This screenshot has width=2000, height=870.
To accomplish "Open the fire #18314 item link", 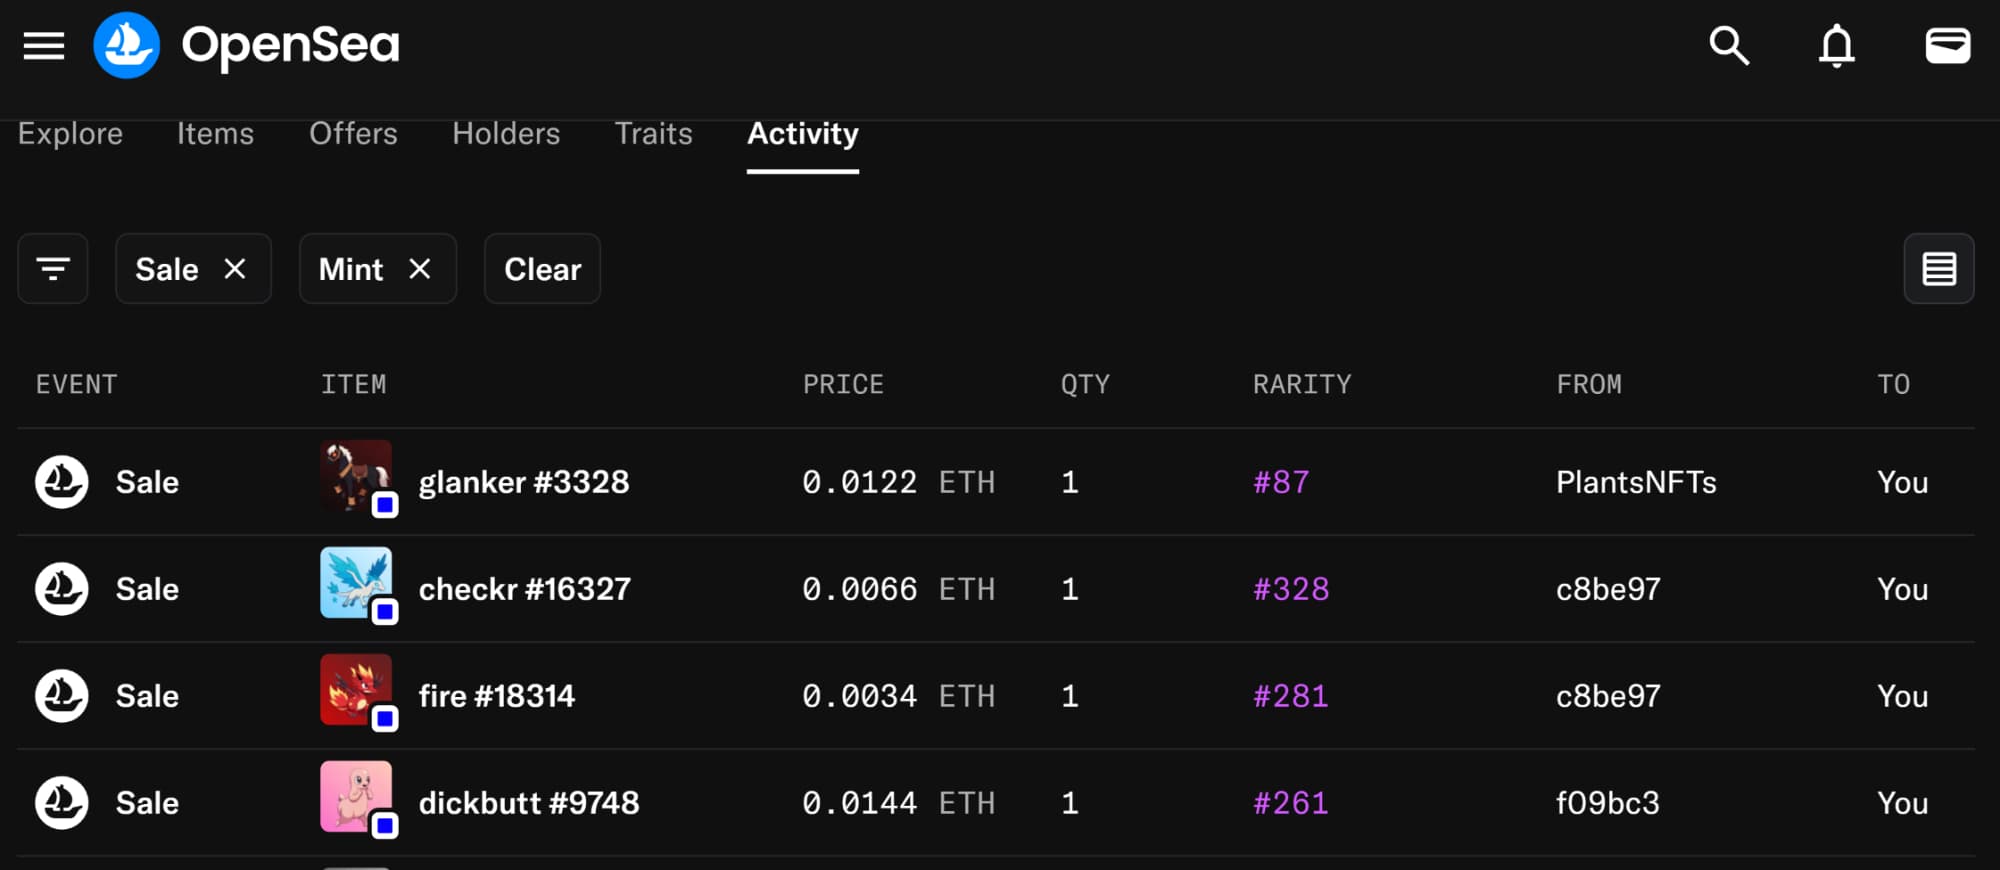I will pyautogui.click(x=496, y=696).
